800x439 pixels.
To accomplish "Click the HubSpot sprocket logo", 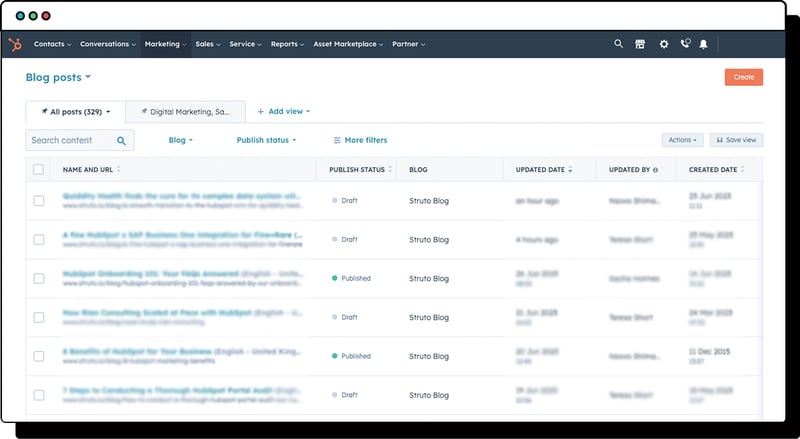I will [x=15, y=44].
